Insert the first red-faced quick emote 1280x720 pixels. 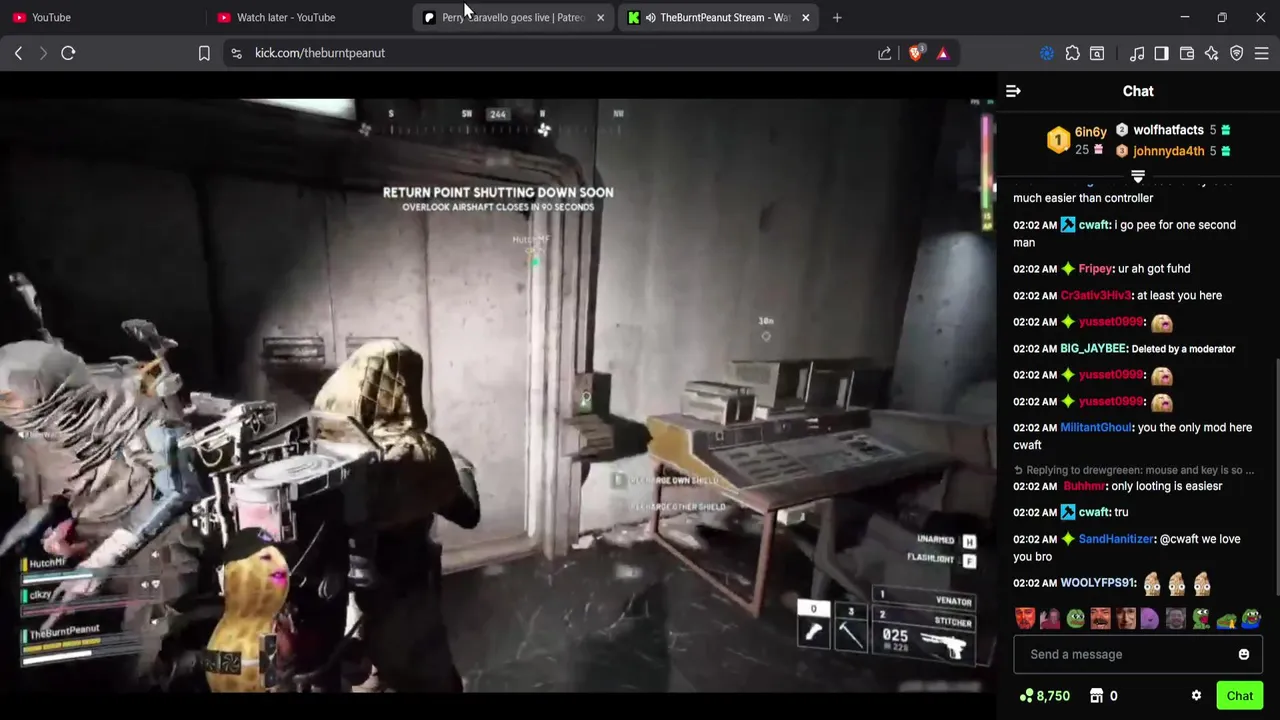pos(1025,619)
